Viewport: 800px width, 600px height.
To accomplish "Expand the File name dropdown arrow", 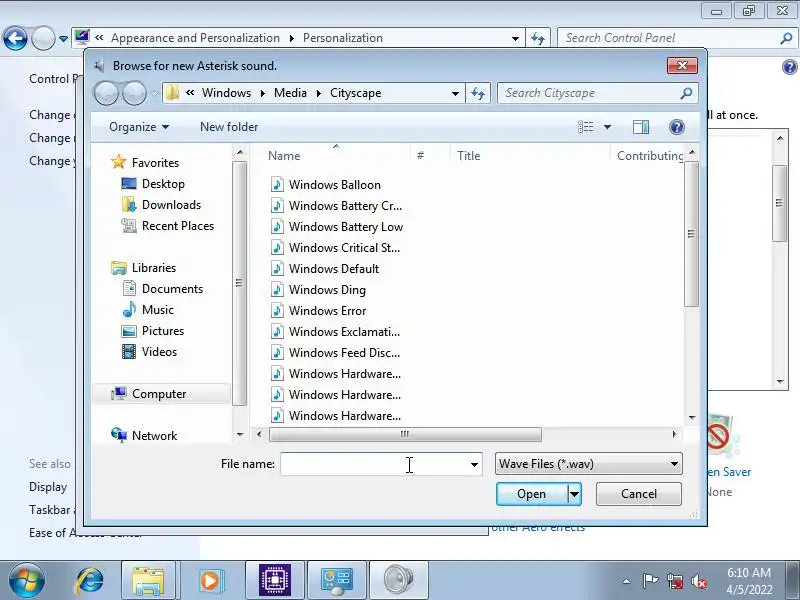I will click(x=474, y=464).
